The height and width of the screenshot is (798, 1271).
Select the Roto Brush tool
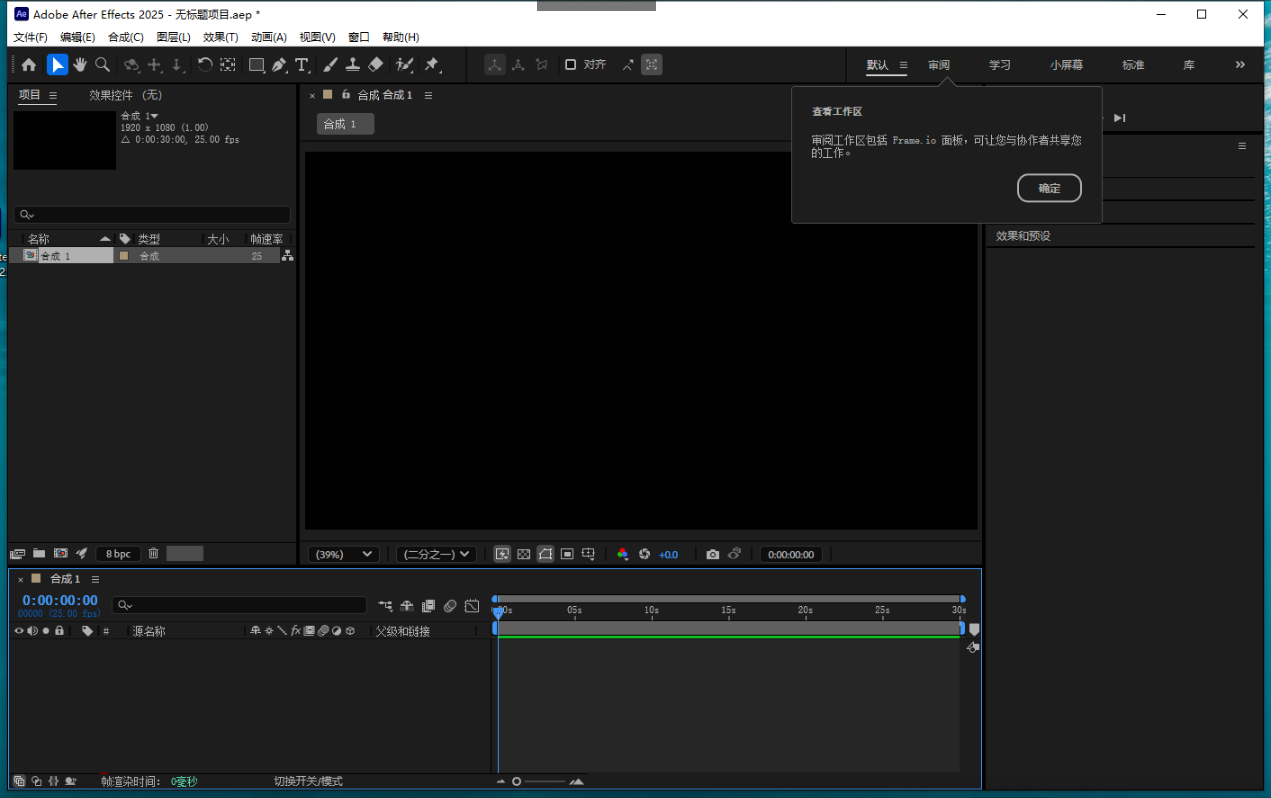coord(404,65)
